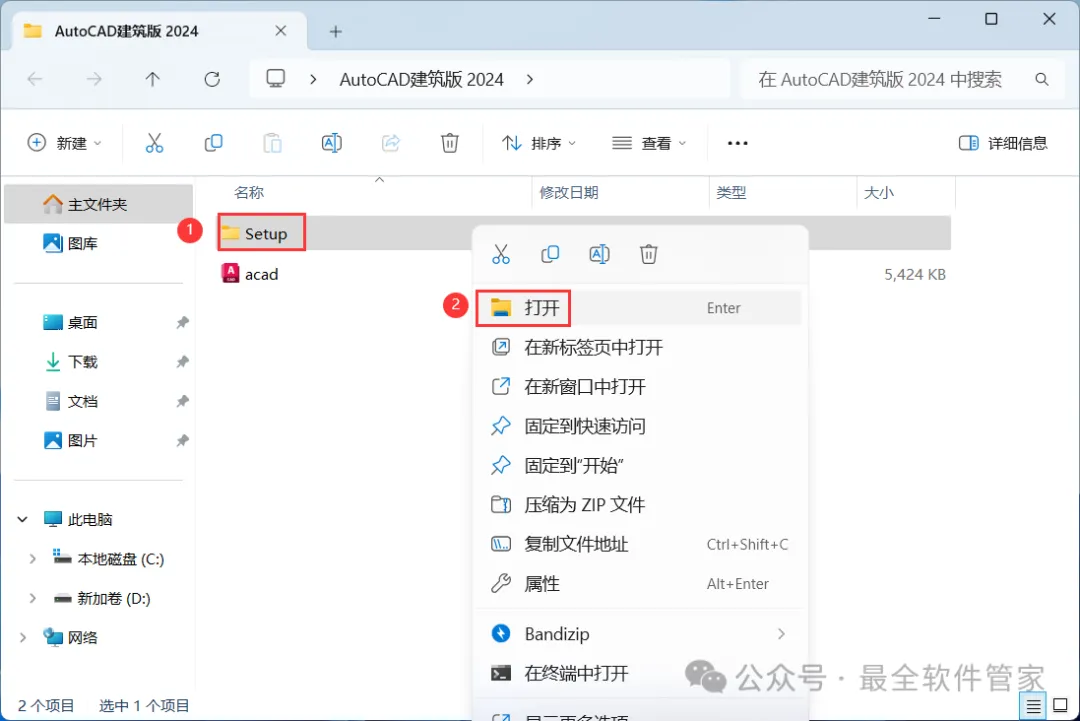
Task: Choose 在新窗口中打开
Action: [x=638, y=386]
